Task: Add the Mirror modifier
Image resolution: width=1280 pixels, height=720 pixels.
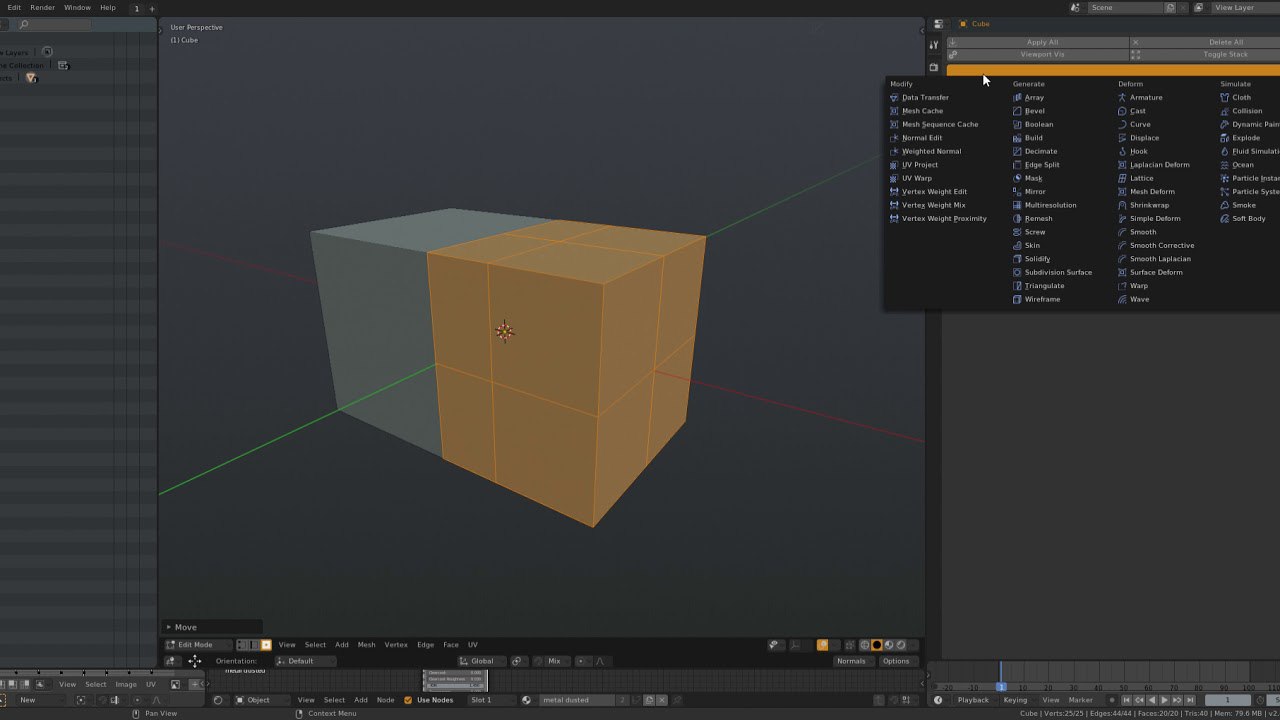Action: (1035, 192)
